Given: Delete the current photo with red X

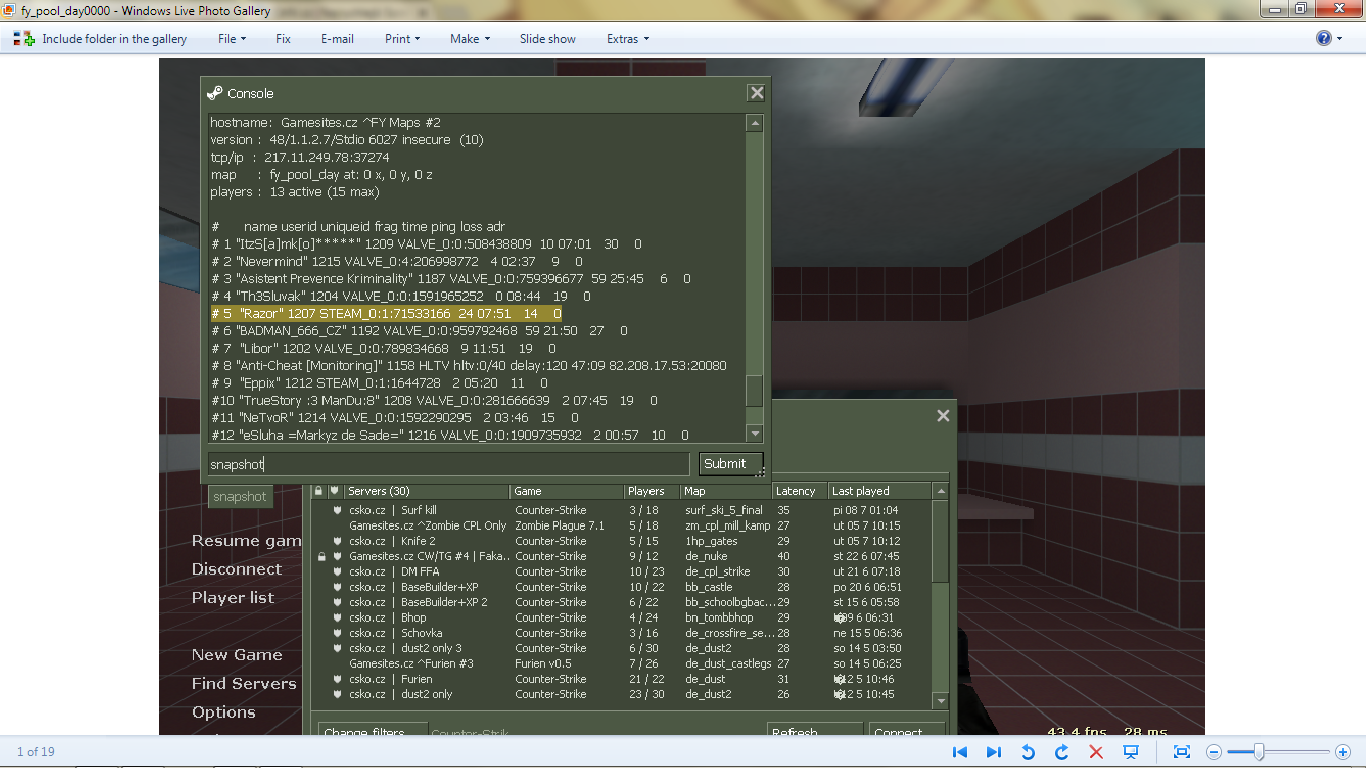Looking at the screenshot, I should pyautogui.click(x=1095, y=752).
